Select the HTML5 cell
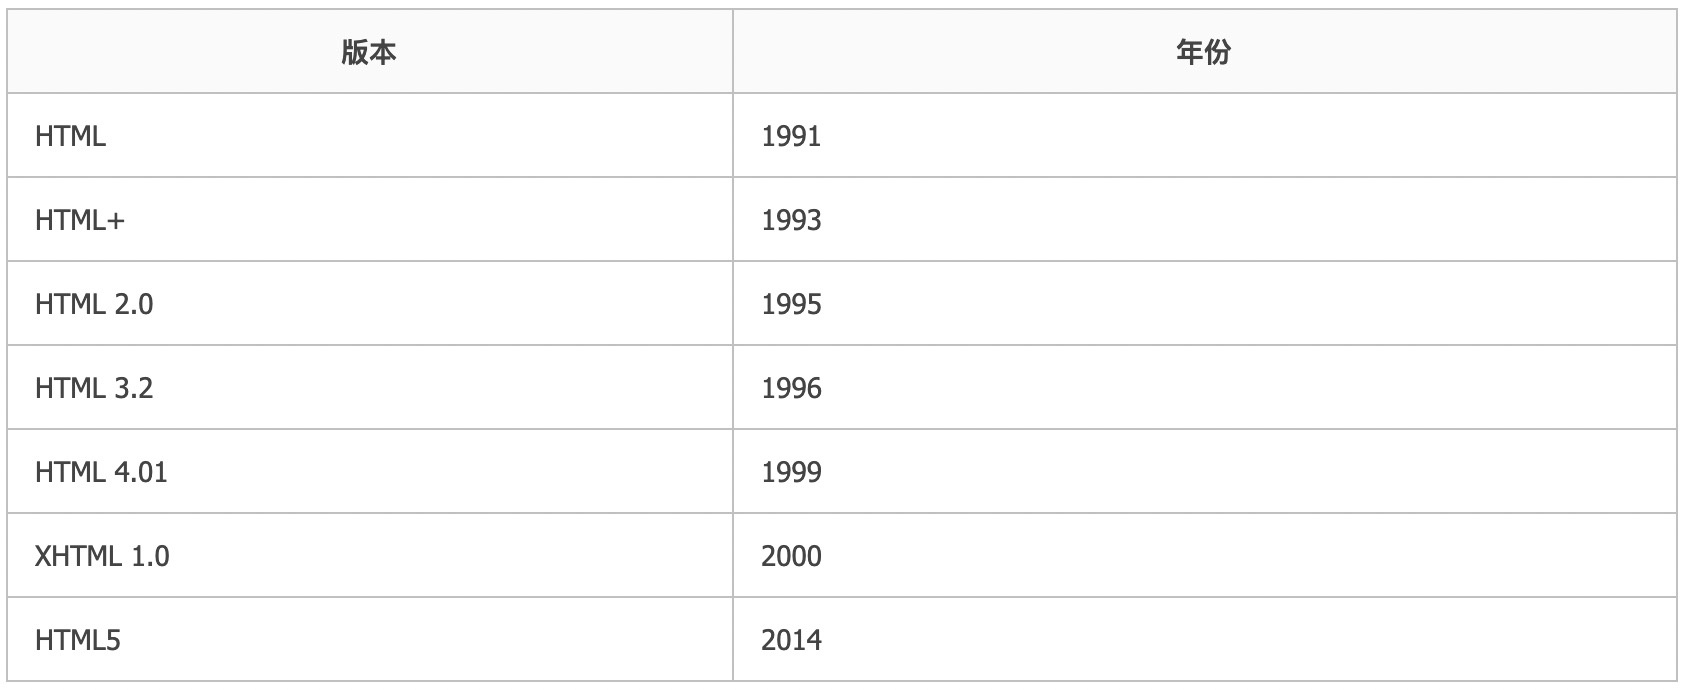This screenshot has width=1688, height=690. (x=370, y=640)
